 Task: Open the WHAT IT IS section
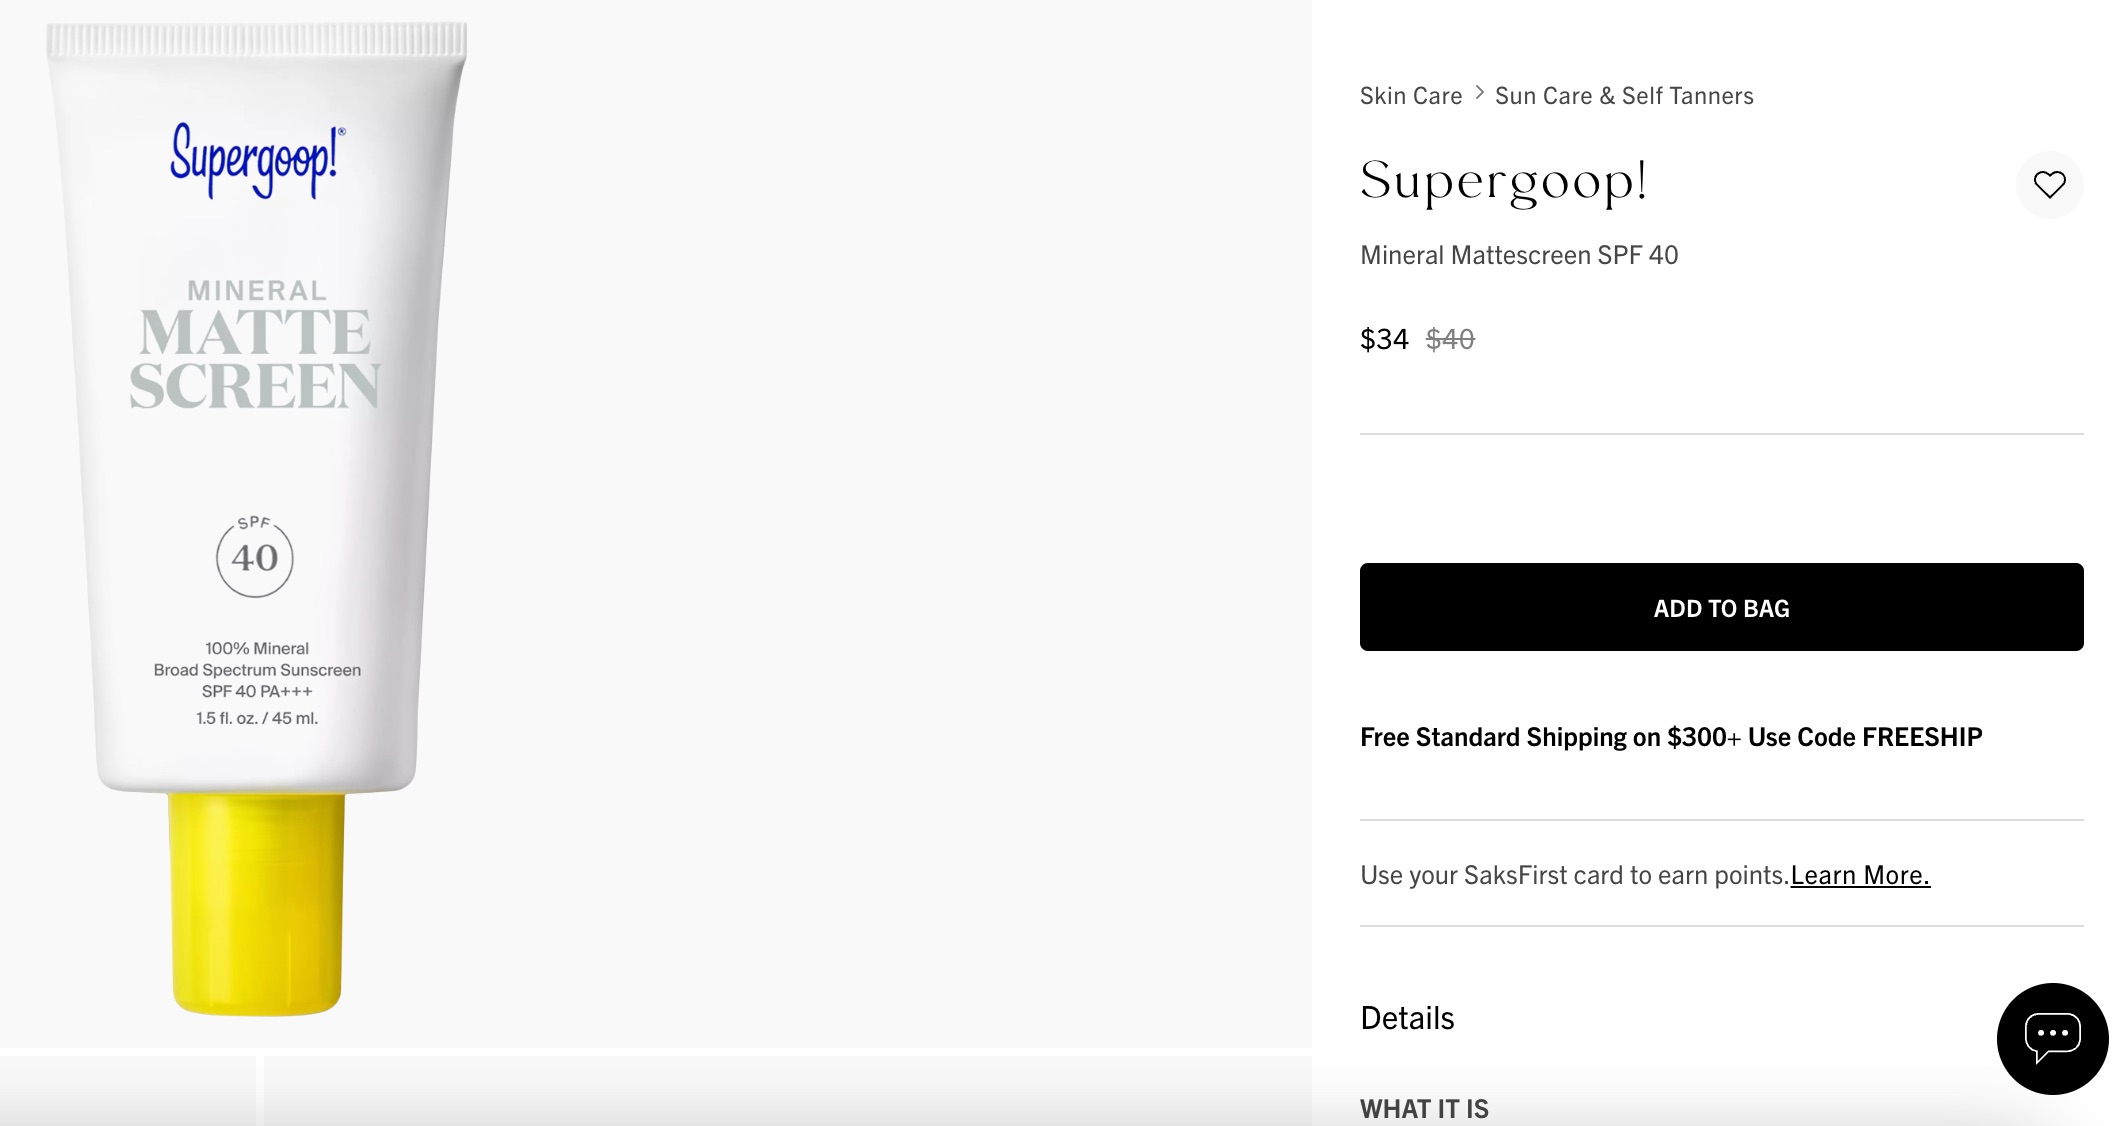click(x=1423, y=1108)
